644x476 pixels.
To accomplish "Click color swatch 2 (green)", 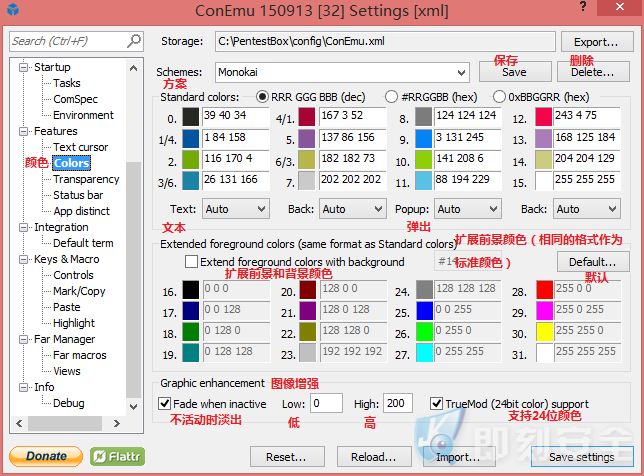I will [x=191, y=160].
